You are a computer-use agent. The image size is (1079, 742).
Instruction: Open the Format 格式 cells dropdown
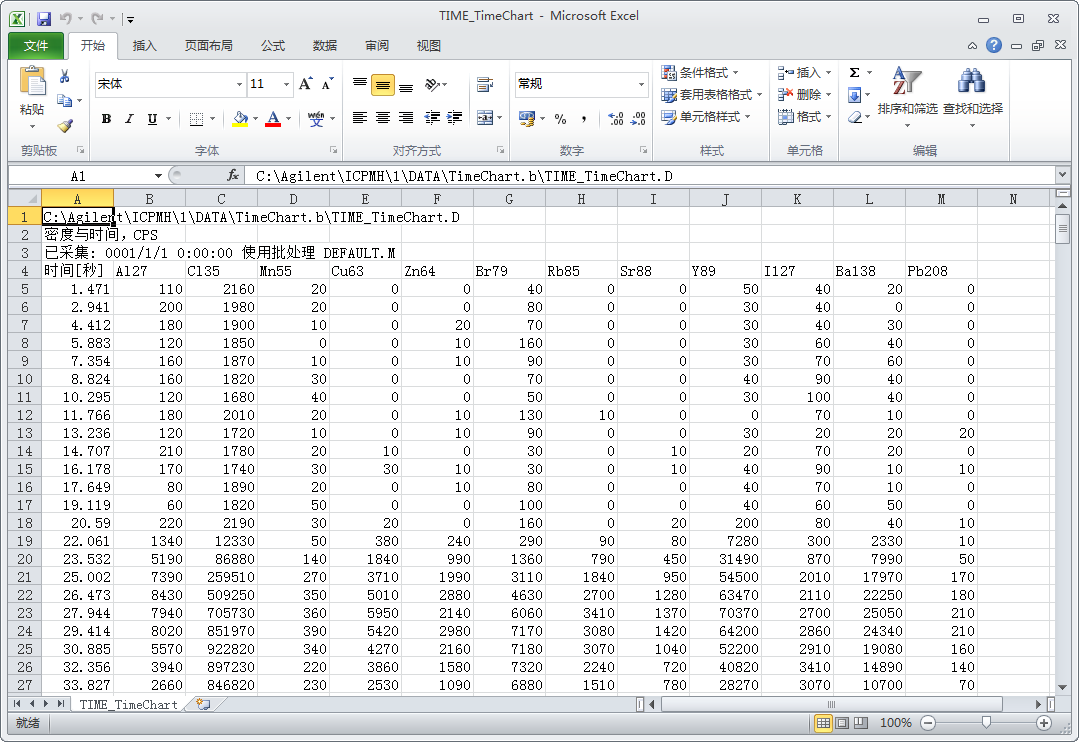pos(804,117)
